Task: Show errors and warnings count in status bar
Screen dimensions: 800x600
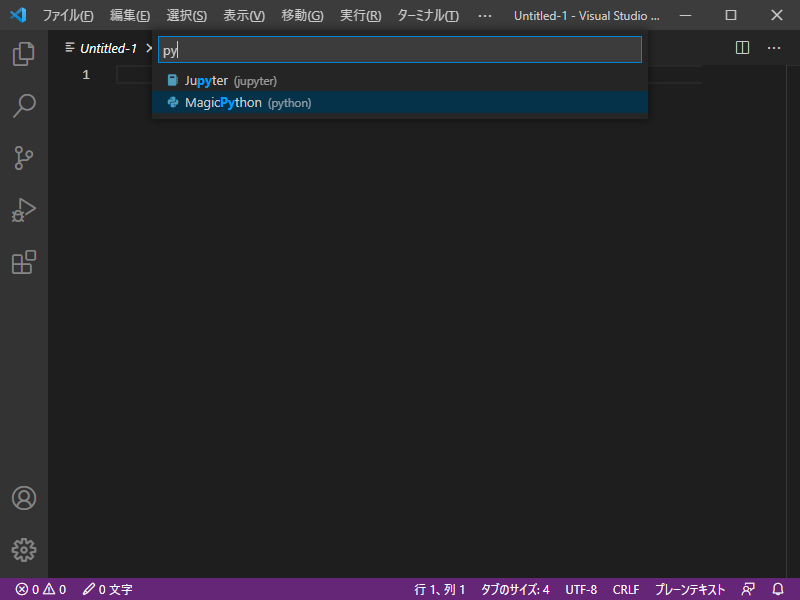Action: (x=41, y=589)
